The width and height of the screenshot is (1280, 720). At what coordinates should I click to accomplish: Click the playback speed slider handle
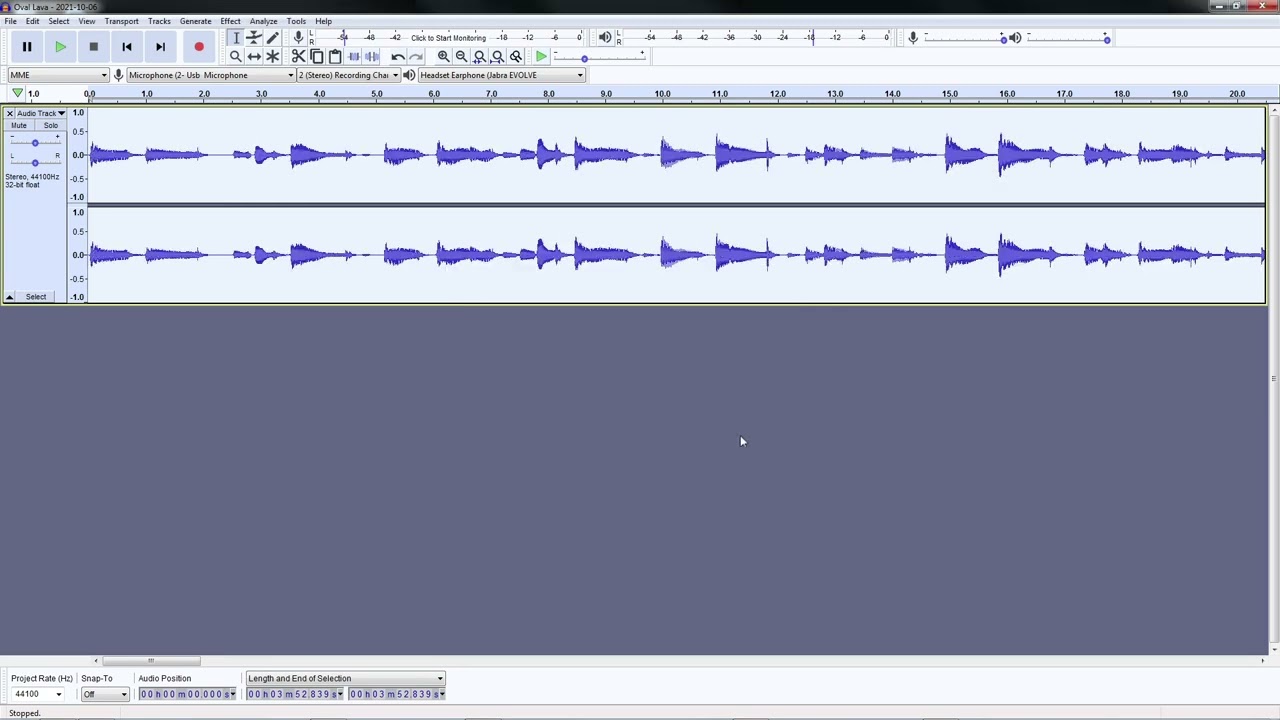coord(584,58)
